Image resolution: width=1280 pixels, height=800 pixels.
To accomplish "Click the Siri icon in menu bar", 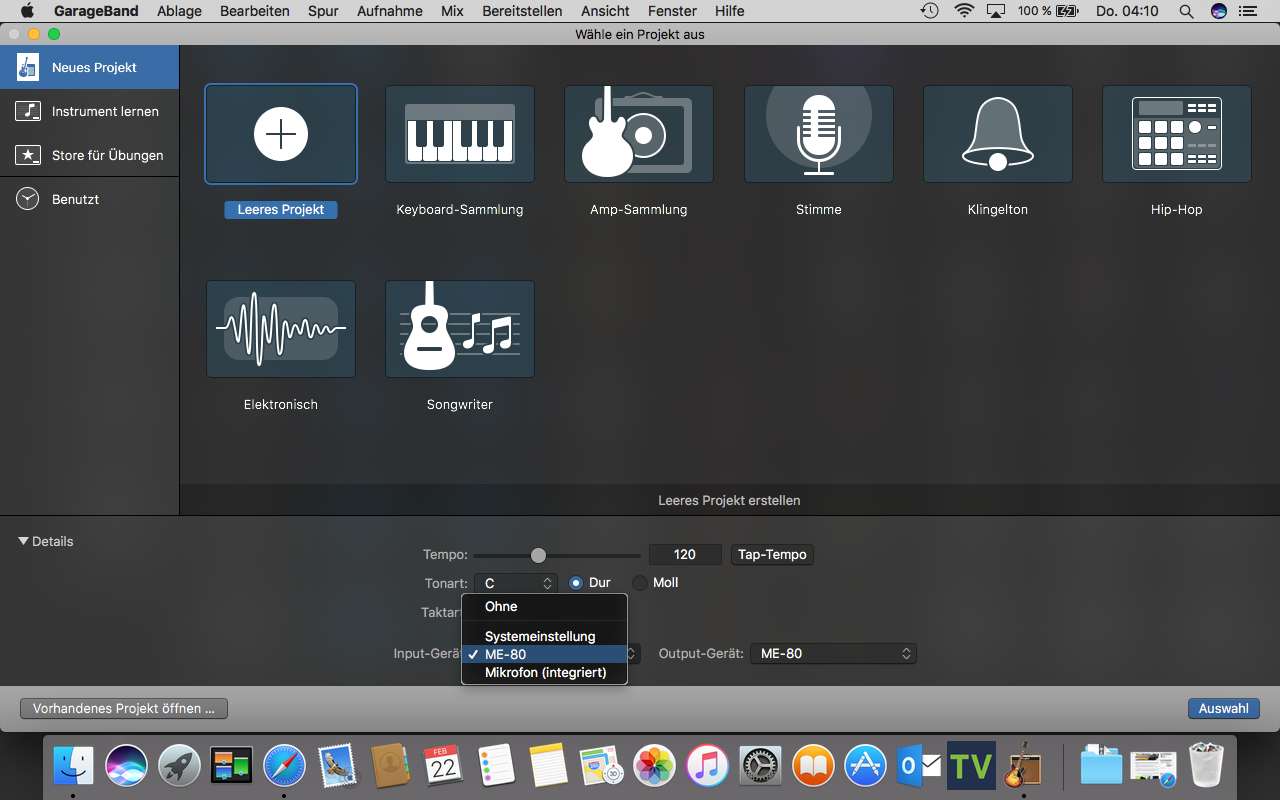I will pyautogui.click(x=1218, y=11).
